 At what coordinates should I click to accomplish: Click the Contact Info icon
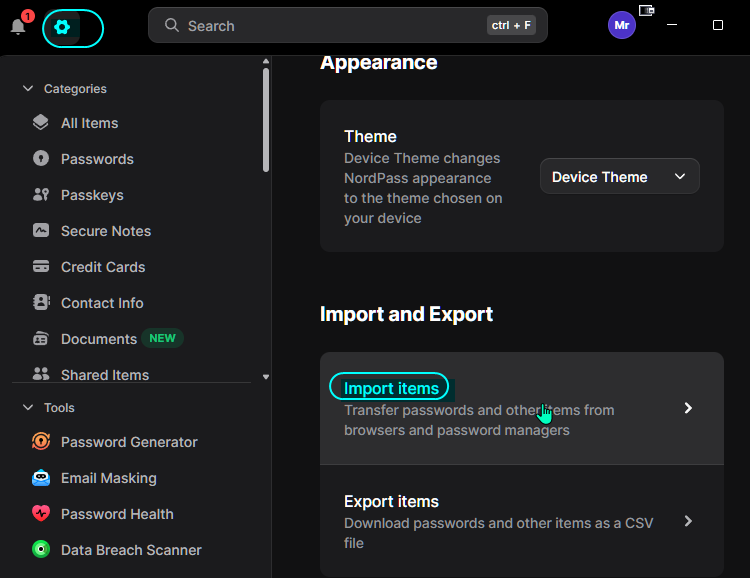coord(41,302)
